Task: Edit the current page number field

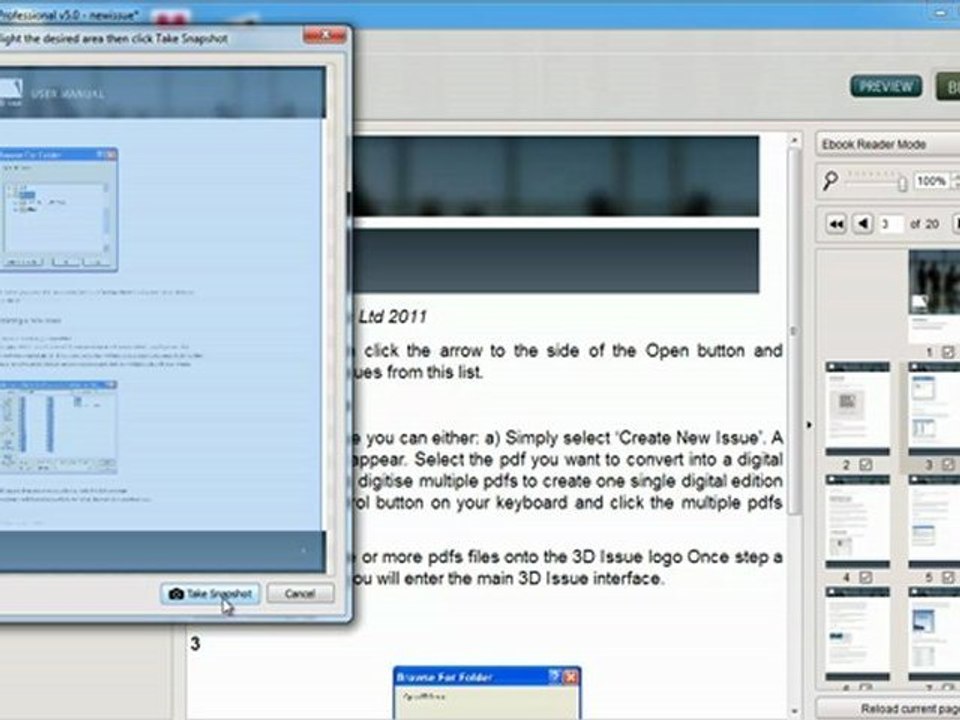Action: (x=891, y=224)
